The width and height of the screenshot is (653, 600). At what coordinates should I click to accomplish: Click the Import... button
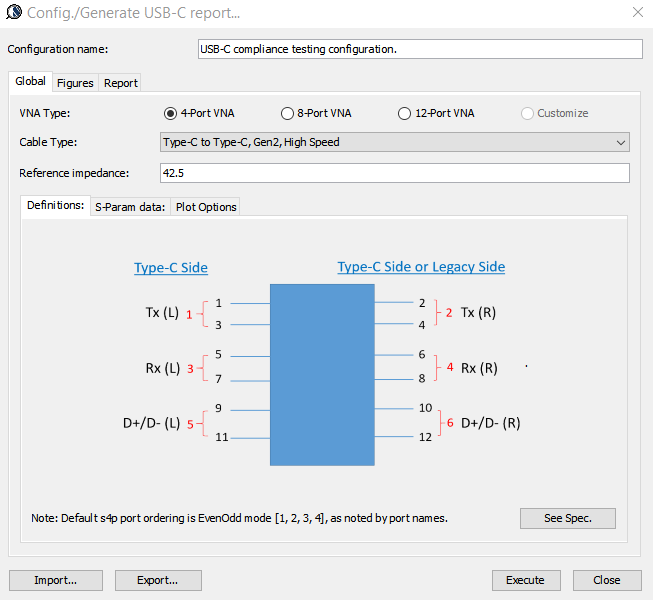[x=55, y=580]
